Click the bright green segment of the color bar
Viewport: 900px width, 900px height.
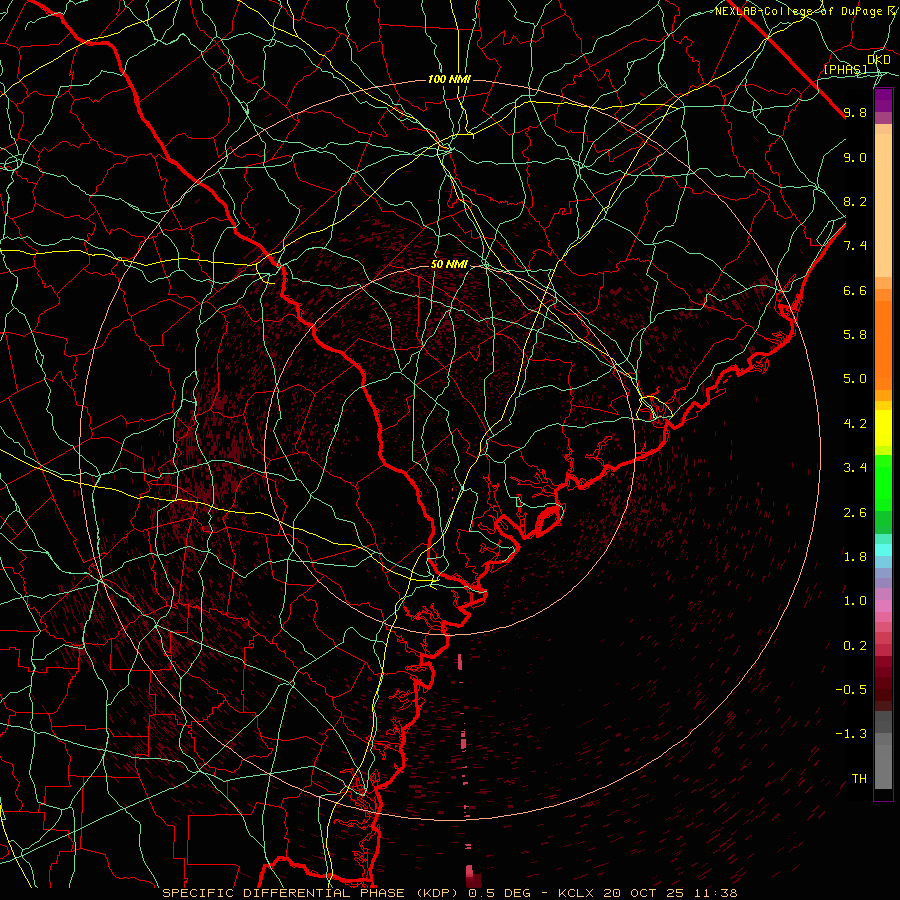(883, 483)
